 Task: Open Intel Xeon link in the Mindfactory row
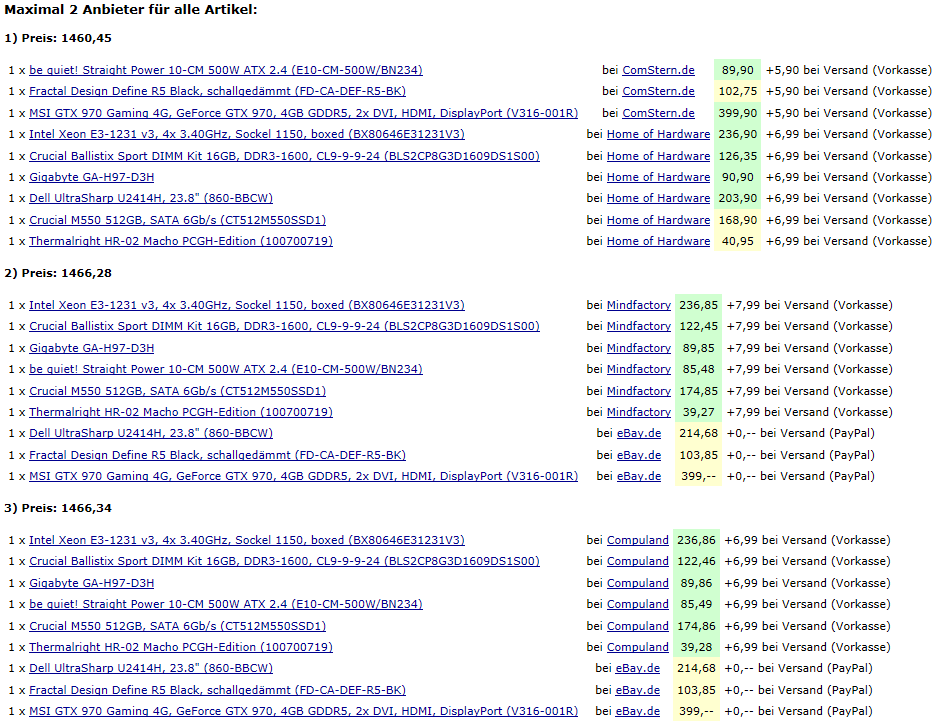pos(247,305)
